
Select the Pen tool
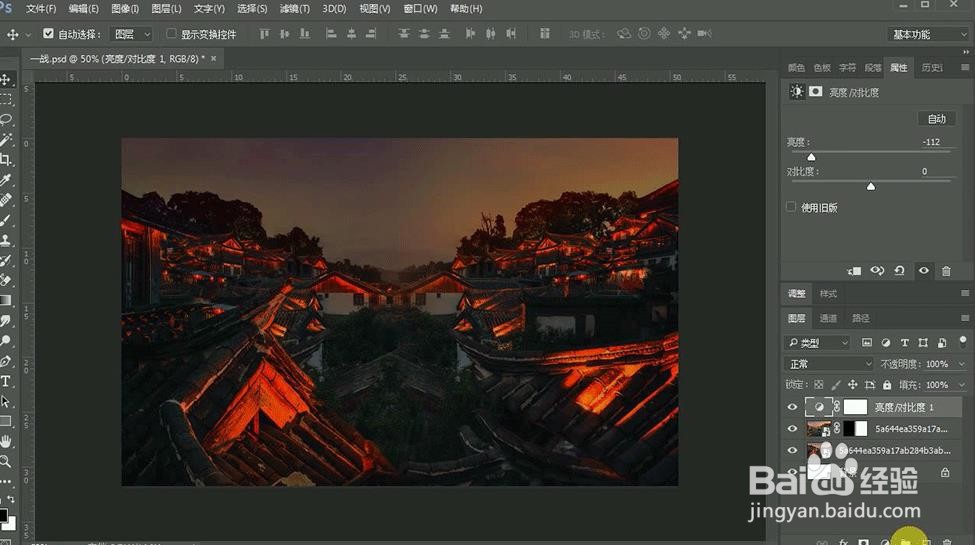point(6,361)
